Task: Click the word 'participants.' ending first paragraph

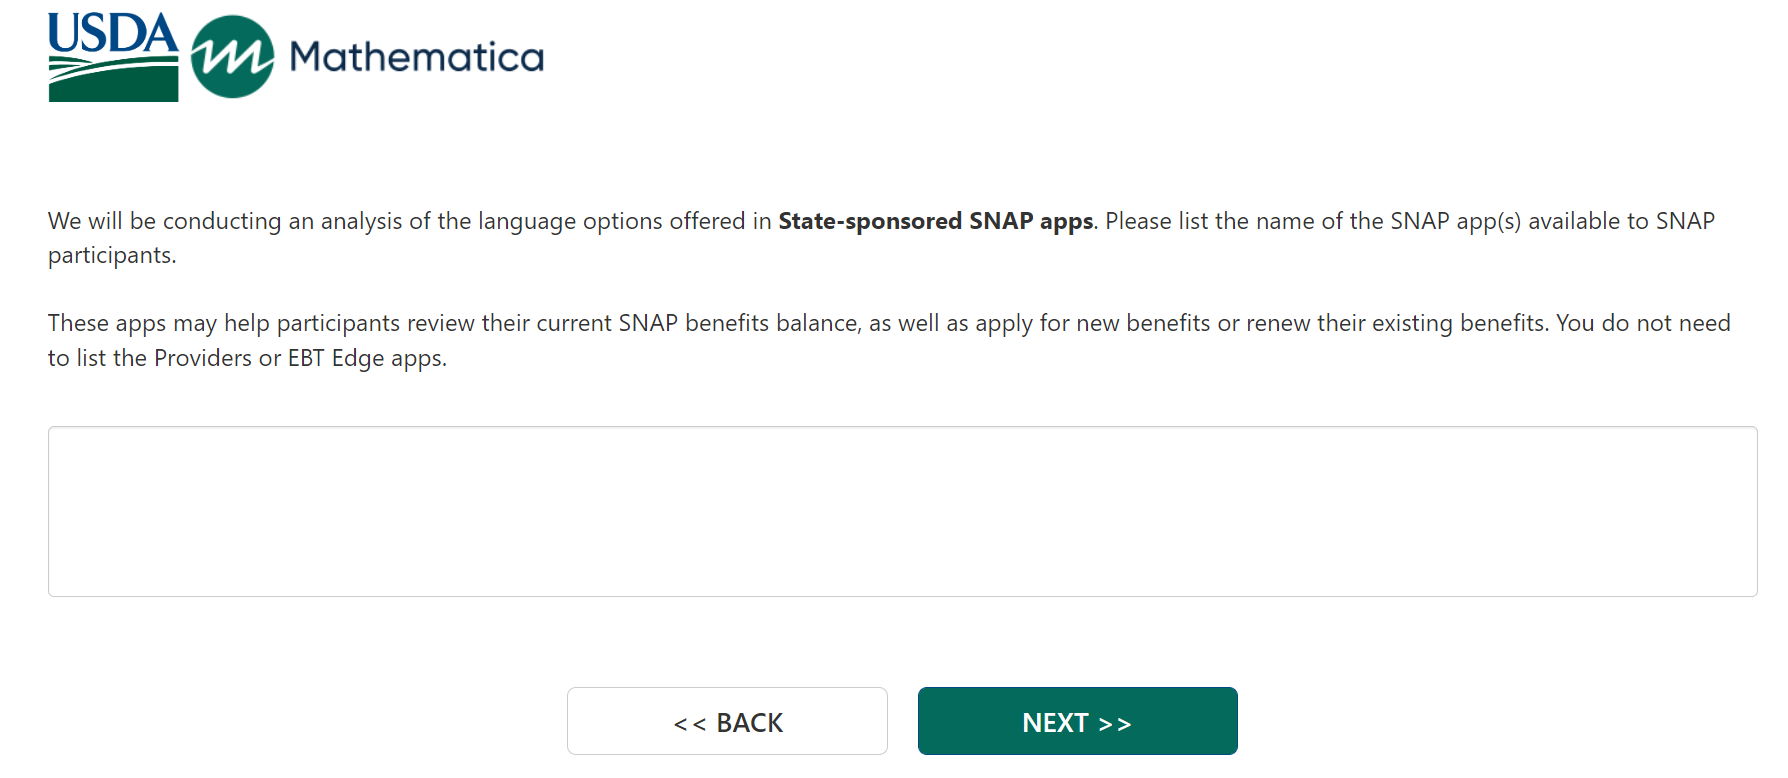Action: point(112,256)
